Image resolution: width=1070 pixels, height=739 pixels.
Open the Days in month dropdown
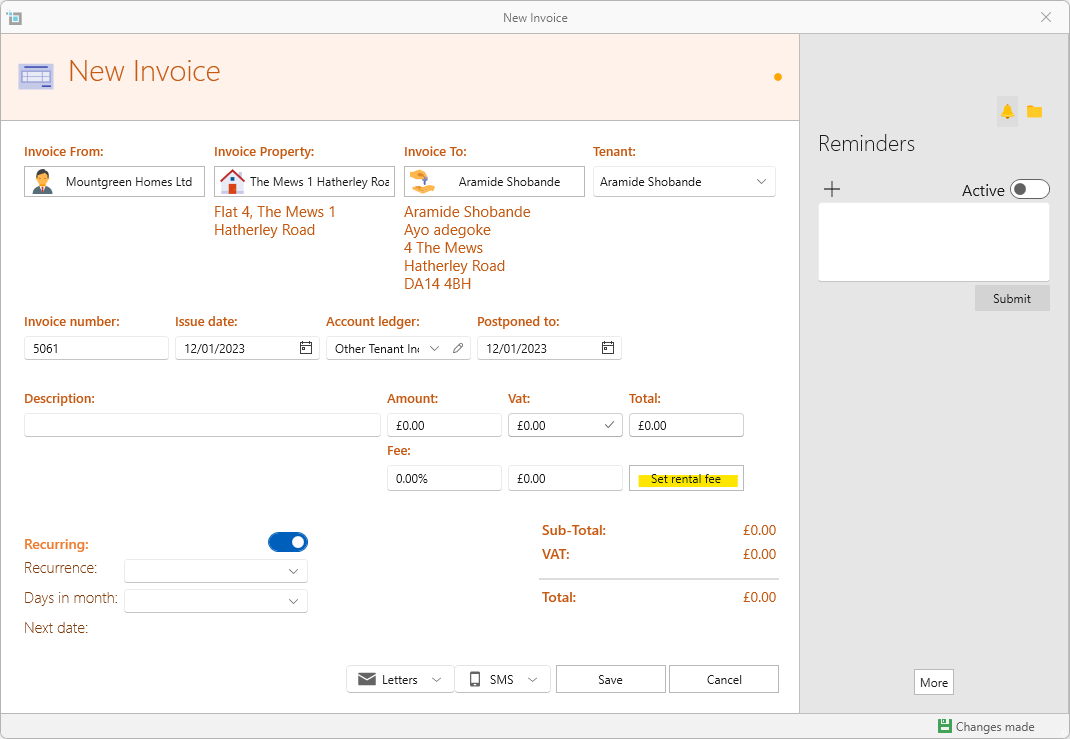[x=216, y=600]
